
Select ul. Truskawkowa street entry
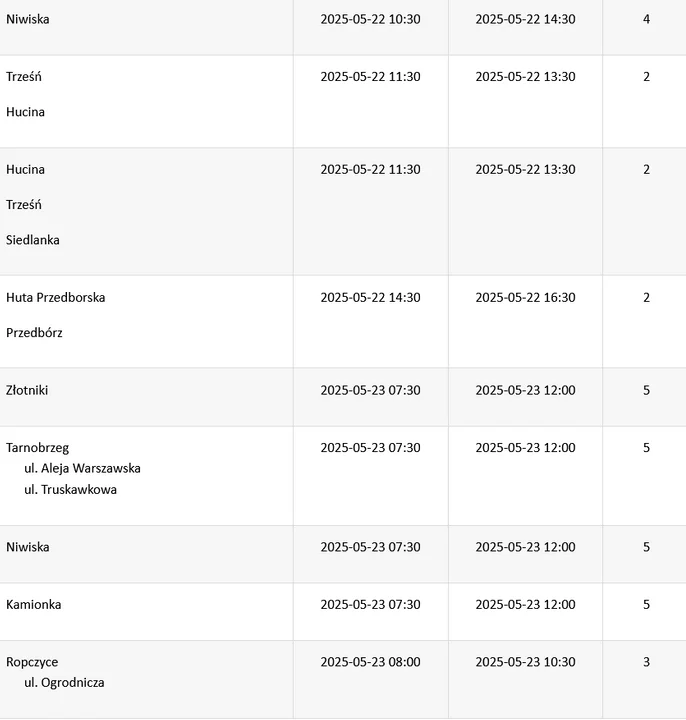click(x=70, y=489)
